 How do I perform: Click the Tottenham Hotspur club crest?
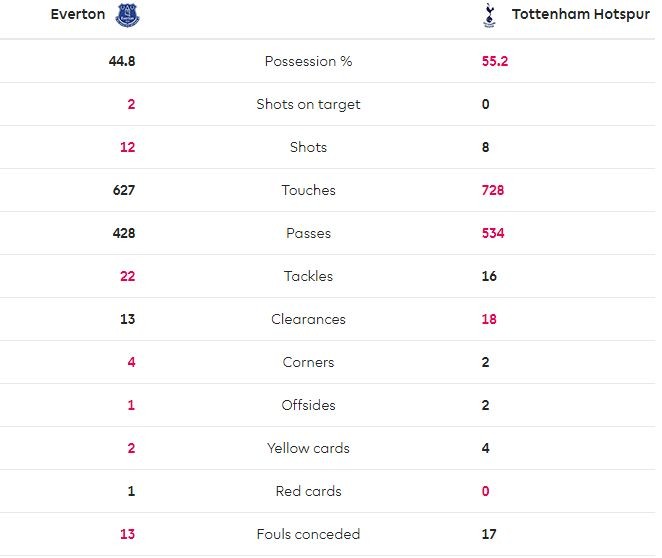(x=489, y=15)
